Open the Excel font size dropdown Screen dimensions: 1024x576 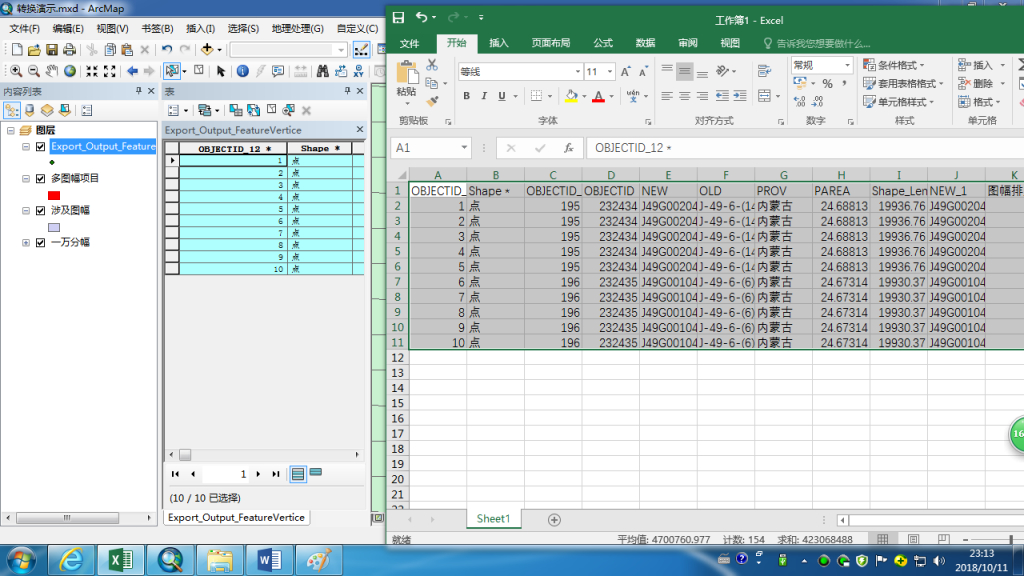tap(610, 71)
